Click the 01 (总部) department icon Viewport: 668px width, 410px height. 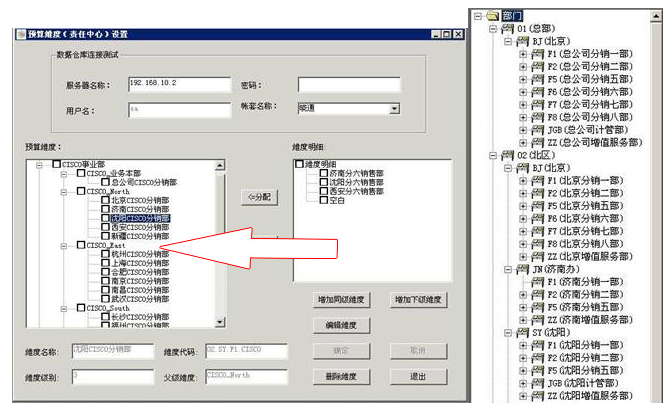[x=507, y=29]
